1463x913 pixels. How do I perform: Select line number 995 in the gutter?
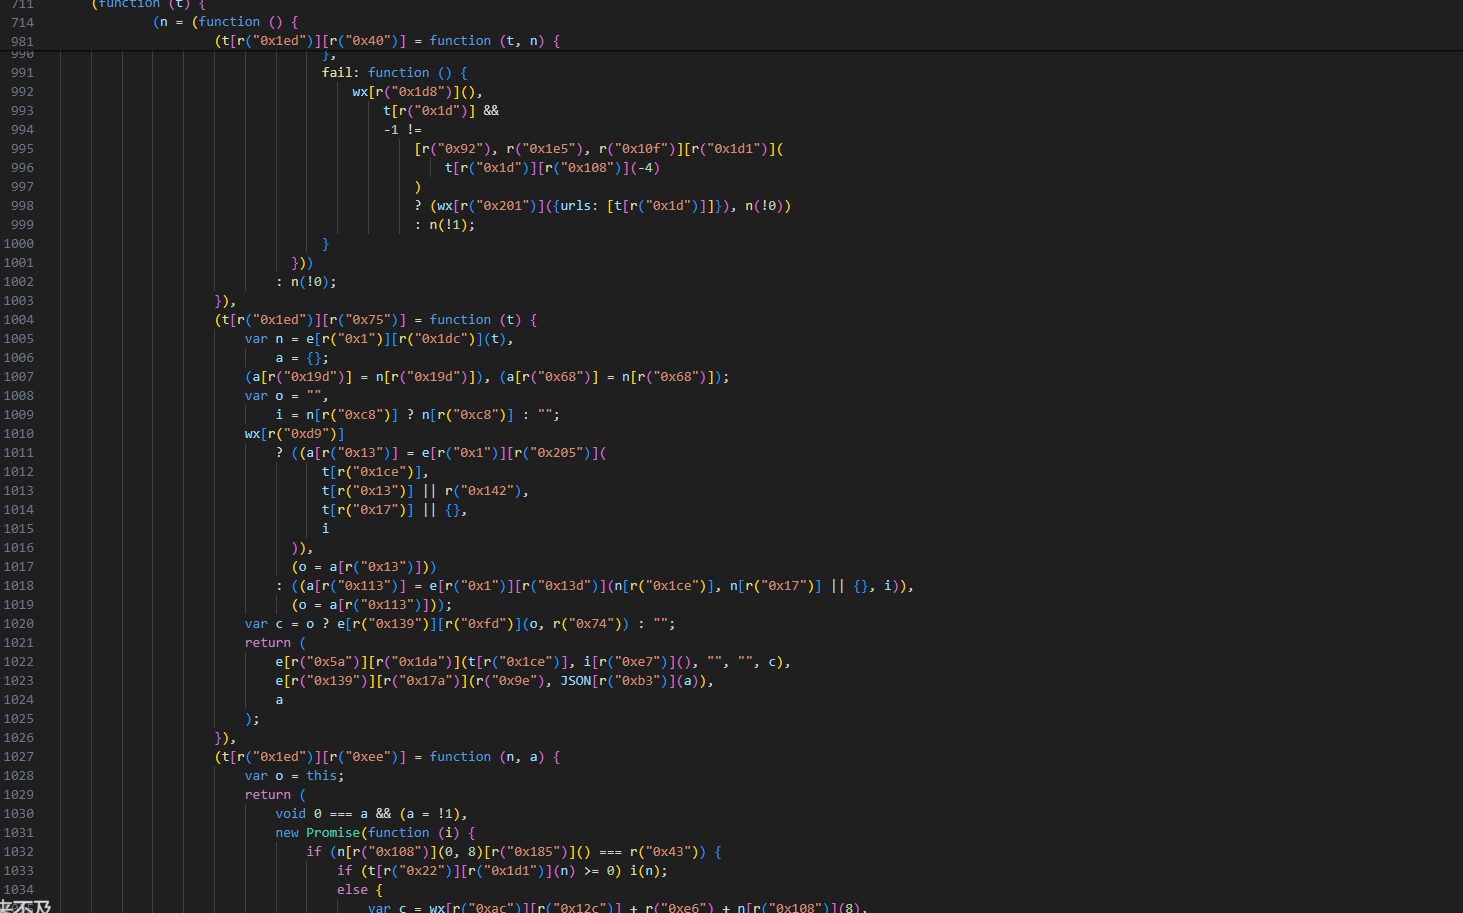(22, 149)
